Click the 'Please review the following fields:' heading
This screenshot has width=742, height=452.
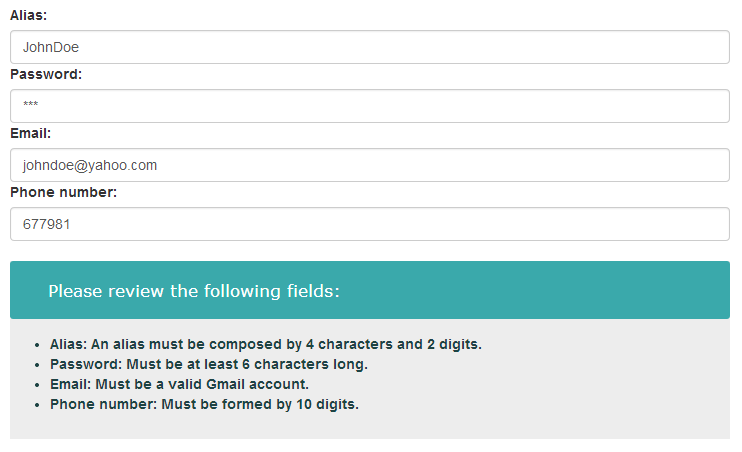[x=194, y=291]
